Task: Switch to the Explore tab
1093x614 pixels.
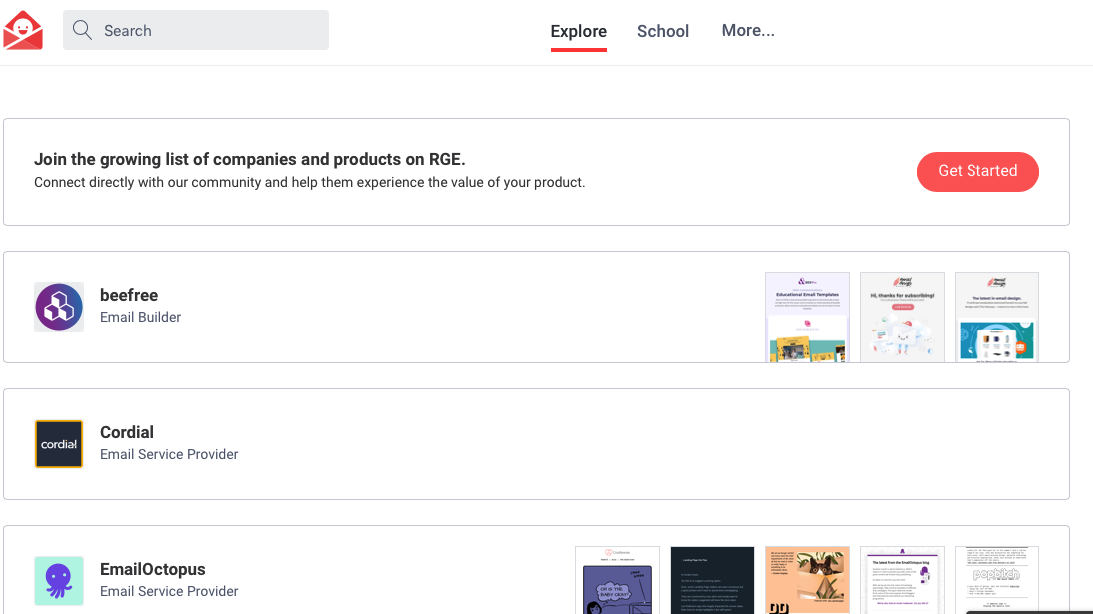Action: [578, 31]
